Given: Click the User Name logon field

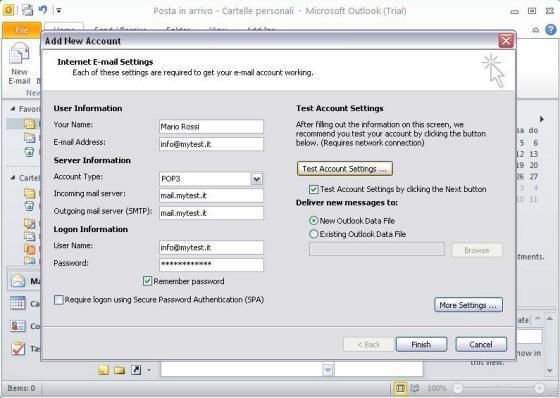Looking at the screenshot, I should 211,247.
